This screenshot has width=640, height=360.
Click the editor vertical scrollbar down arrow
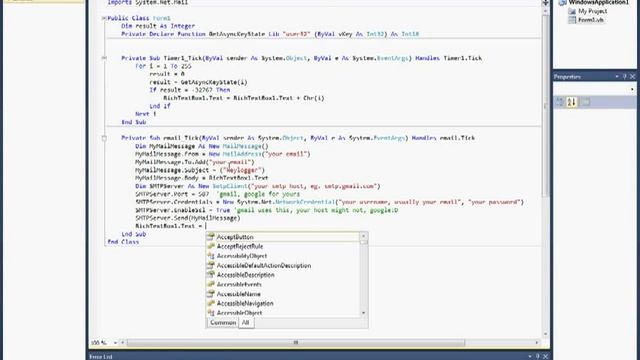click(x=545, y=334)
